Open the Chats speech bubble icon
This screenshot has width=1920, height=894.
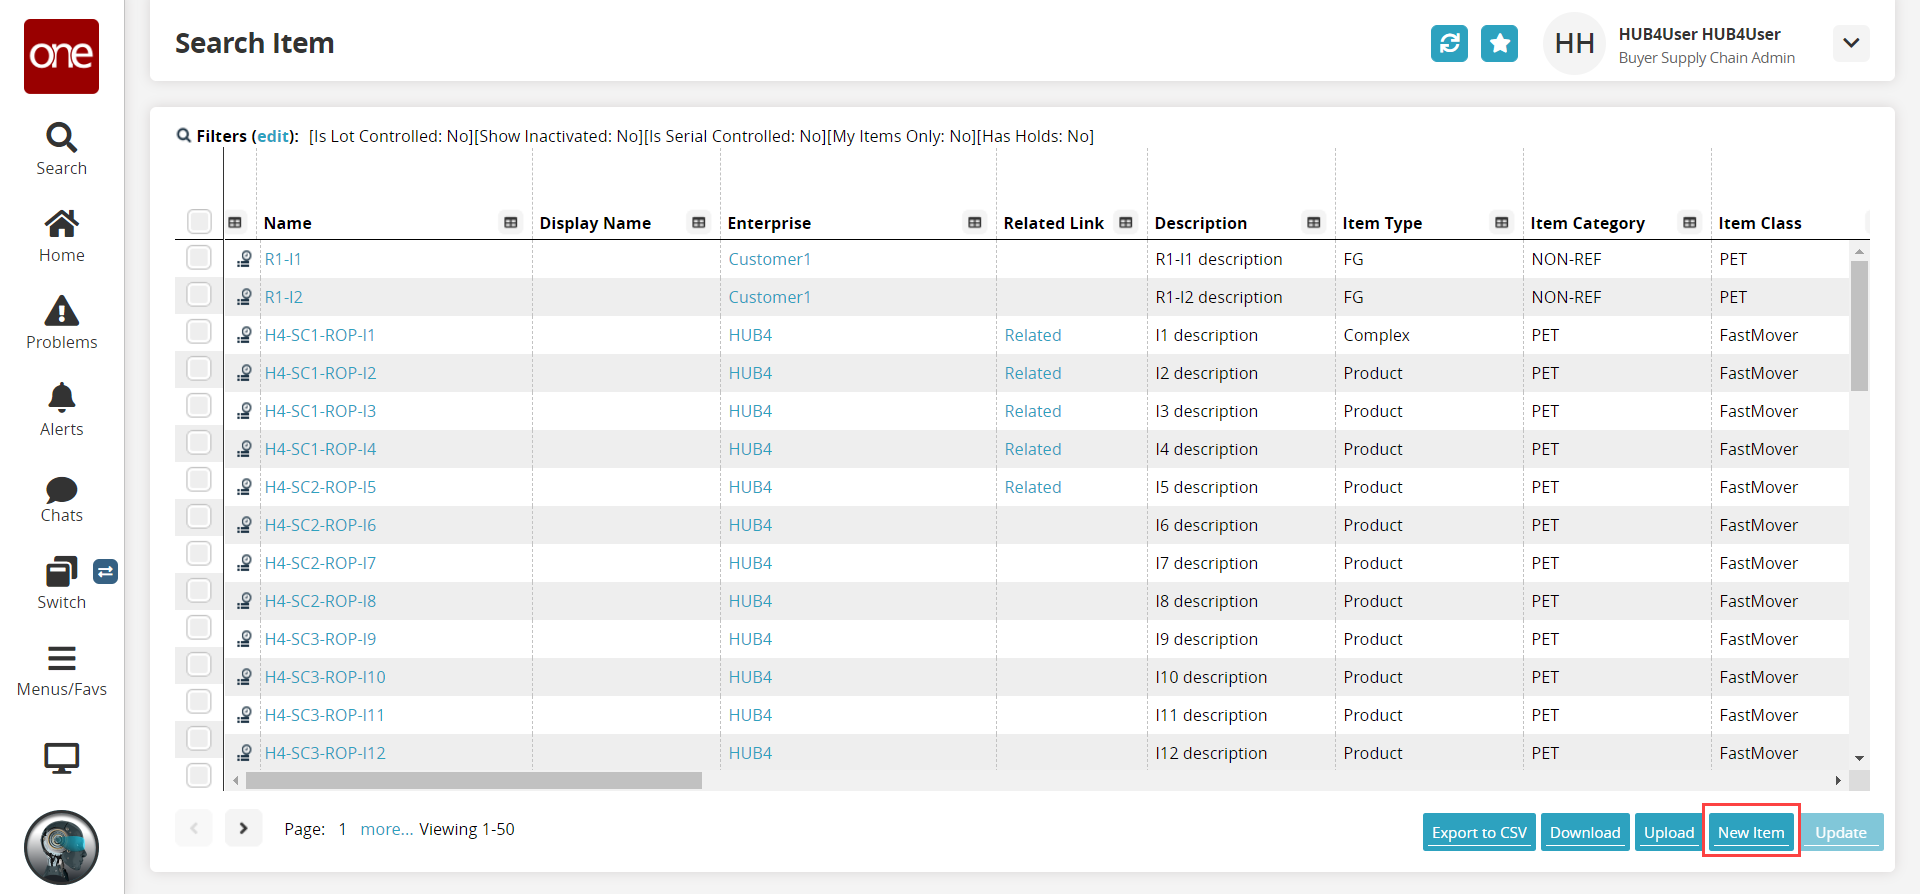click(x=61, y=490)
